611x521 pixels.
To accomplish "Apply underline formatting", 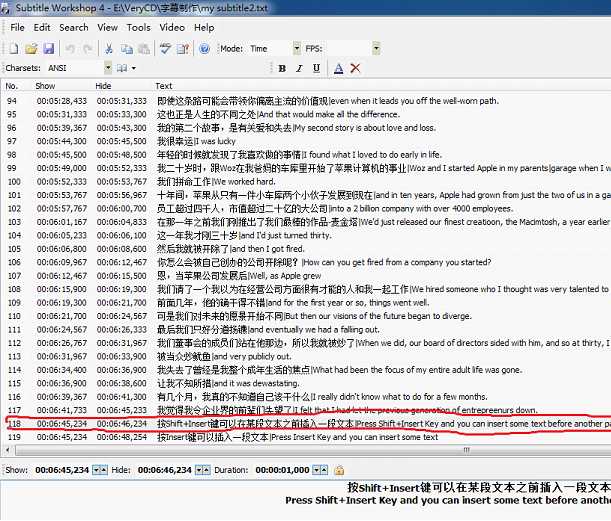I will point(316,69).
